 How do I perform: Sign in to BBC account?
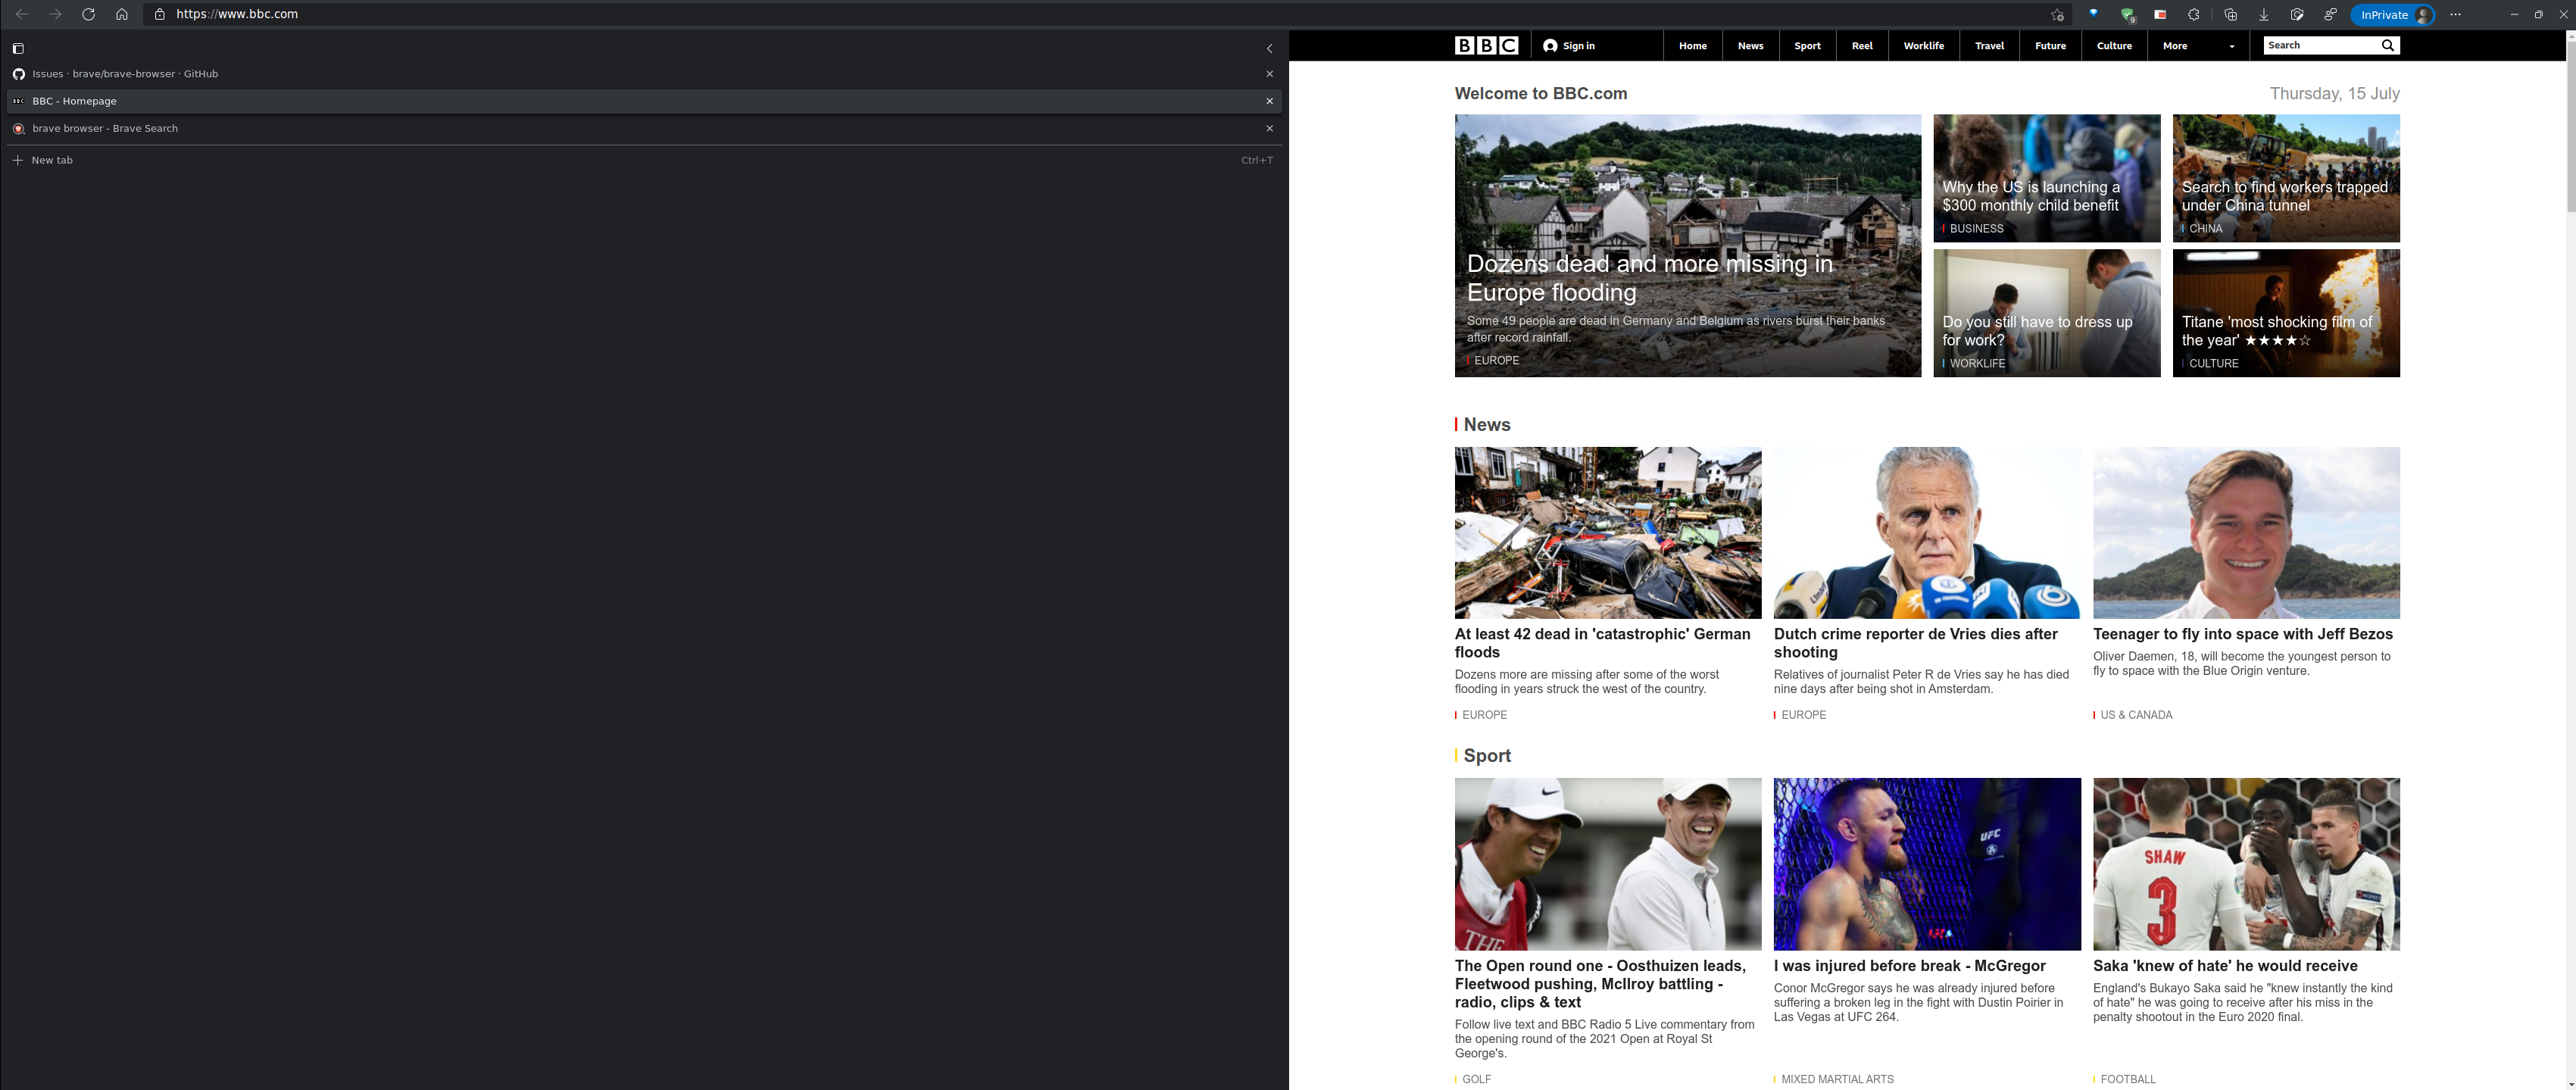click(x=1569, y=45)
